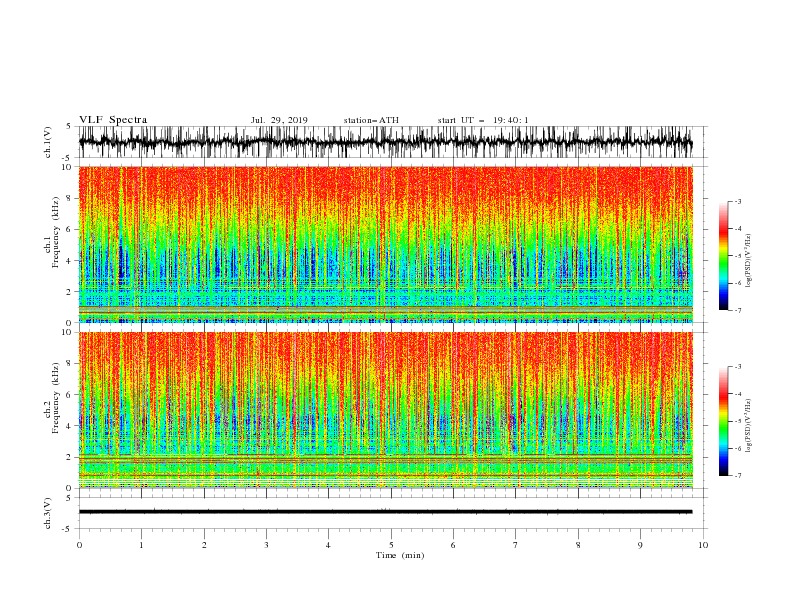Click the "ch.3(V)" axis label

[48, 513]
